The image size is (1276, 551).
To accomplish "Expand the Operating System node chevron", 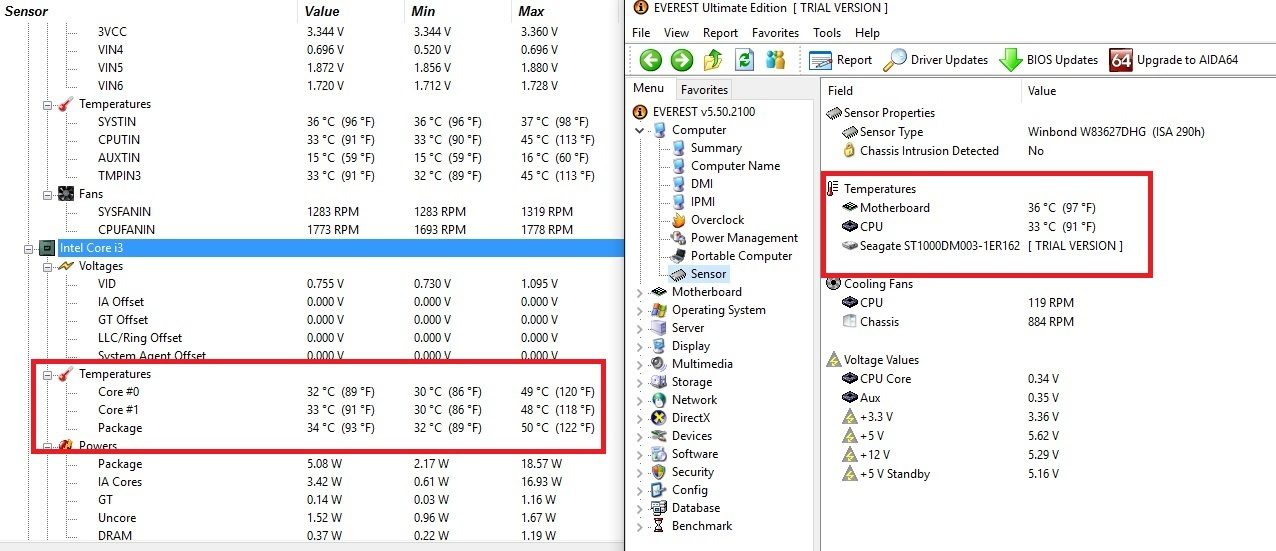I will [640, 310].
